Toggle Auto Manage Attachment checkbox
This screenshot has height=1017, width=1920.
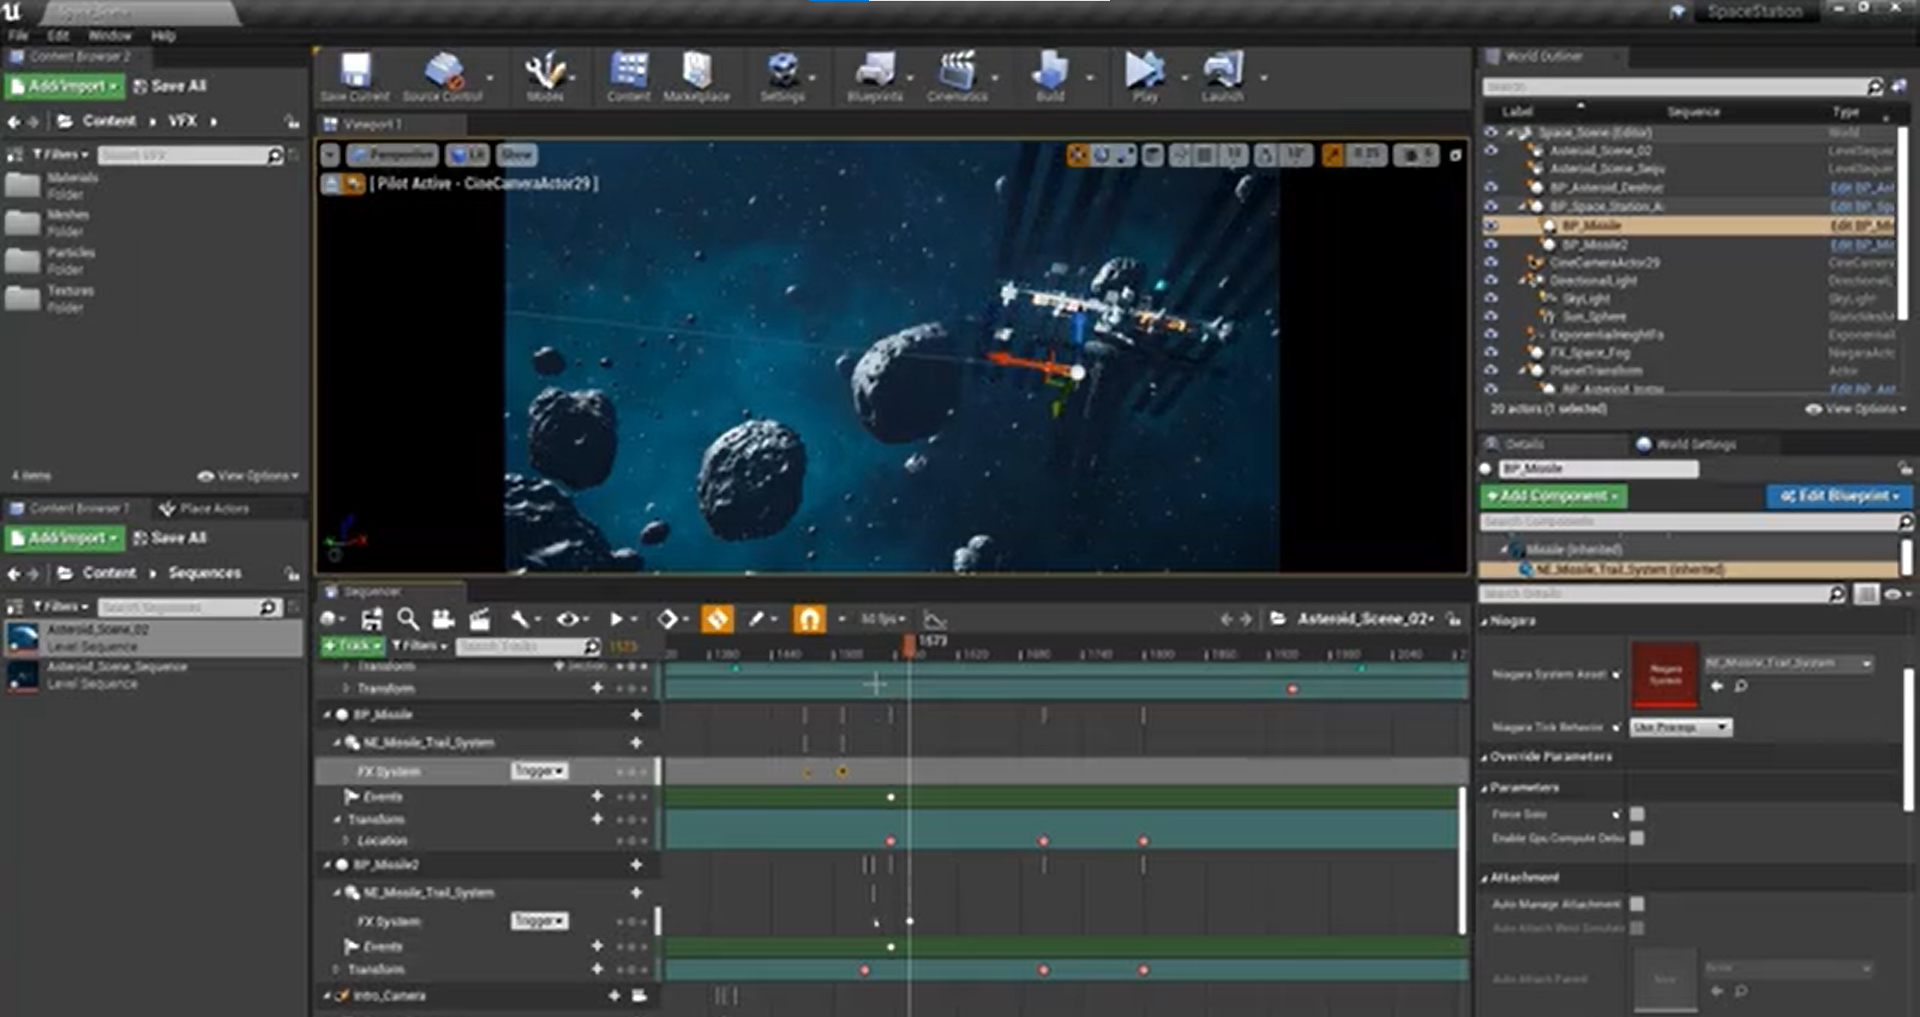tap(1637, 904)
